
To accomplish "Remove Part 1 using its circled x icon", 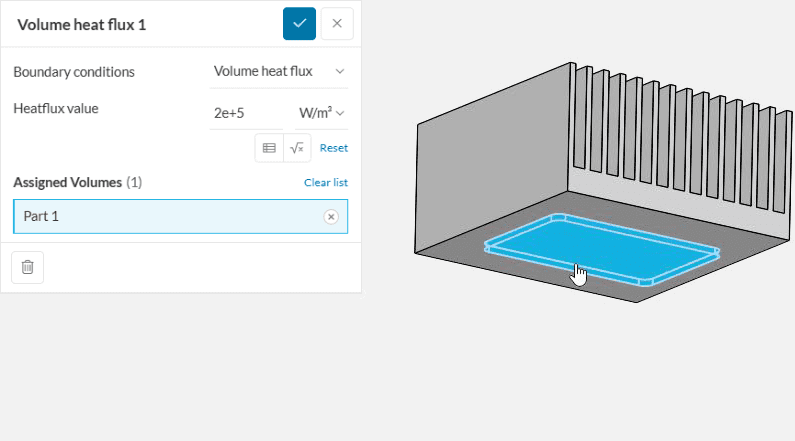I will (331, 216).
